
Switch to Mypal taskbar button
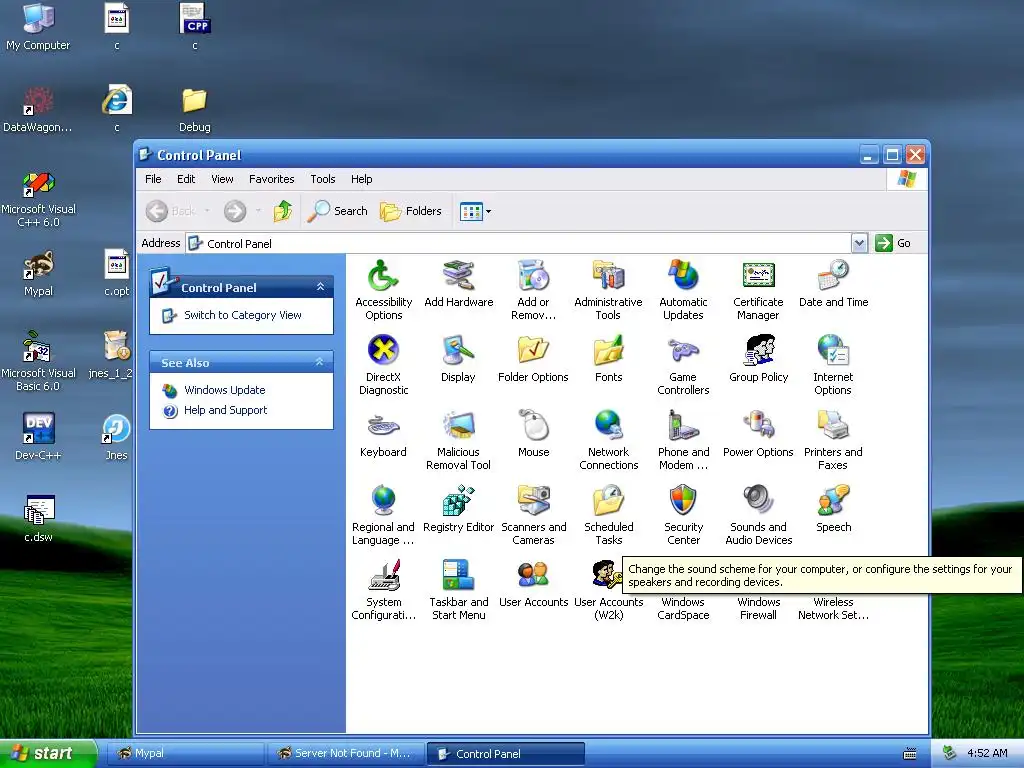tap(185, 753)
